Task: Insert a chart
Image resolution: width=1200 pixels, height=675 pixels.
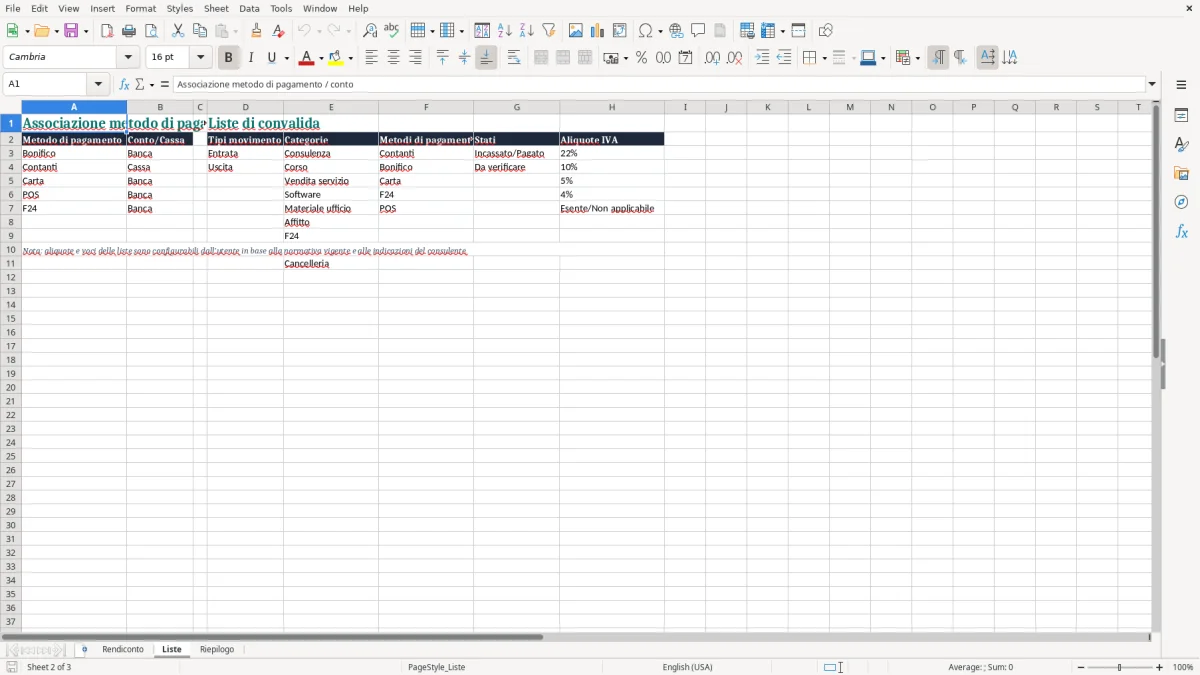Action: [598, 31]
